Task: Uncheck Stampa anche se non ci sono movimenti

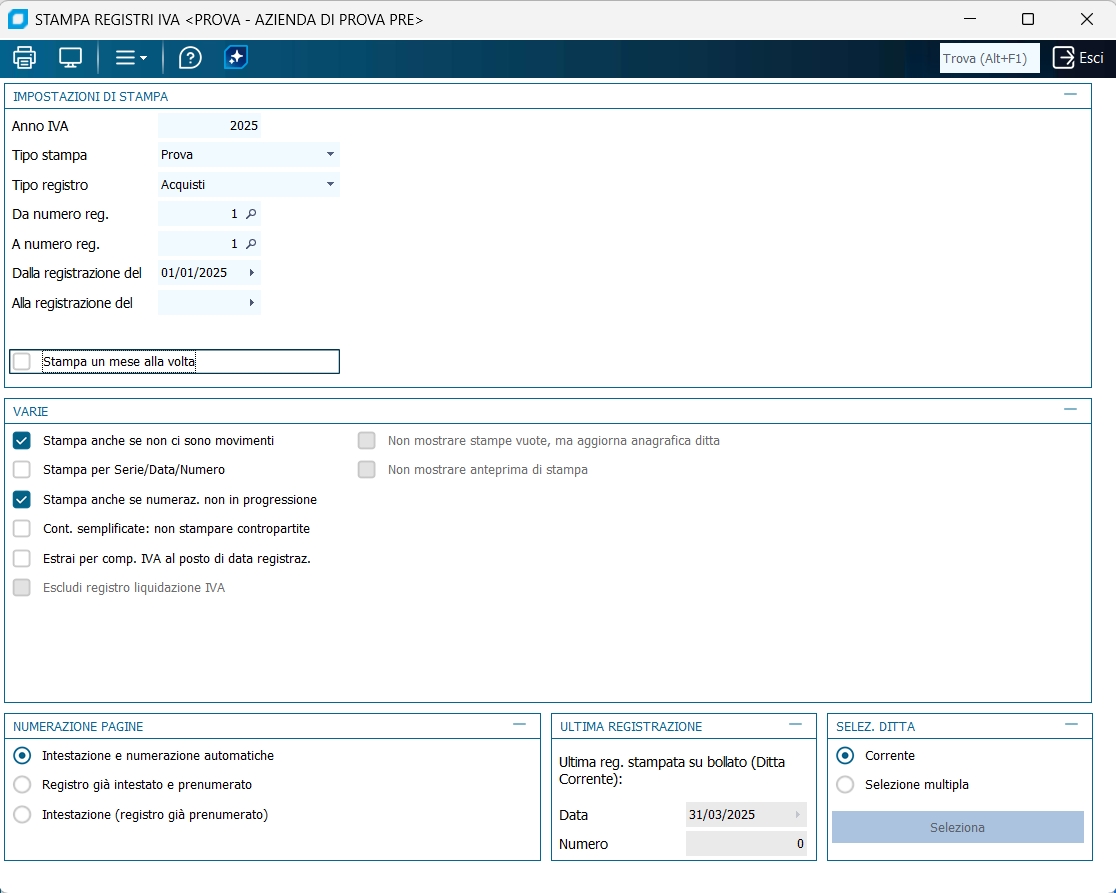Action: click(x=22, y=441)
